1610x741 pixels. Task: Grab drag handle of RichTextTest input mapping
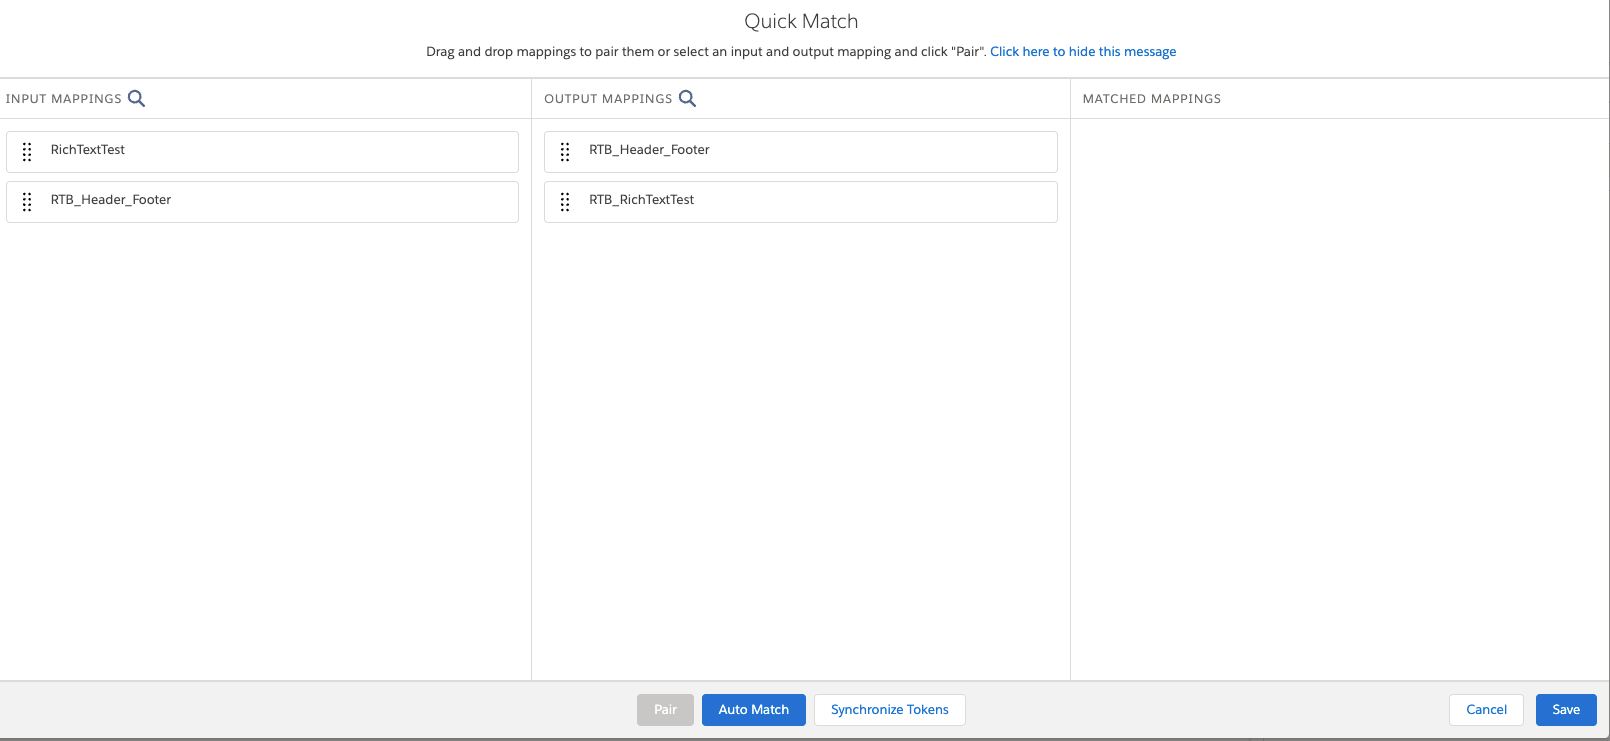pos(27,151)
